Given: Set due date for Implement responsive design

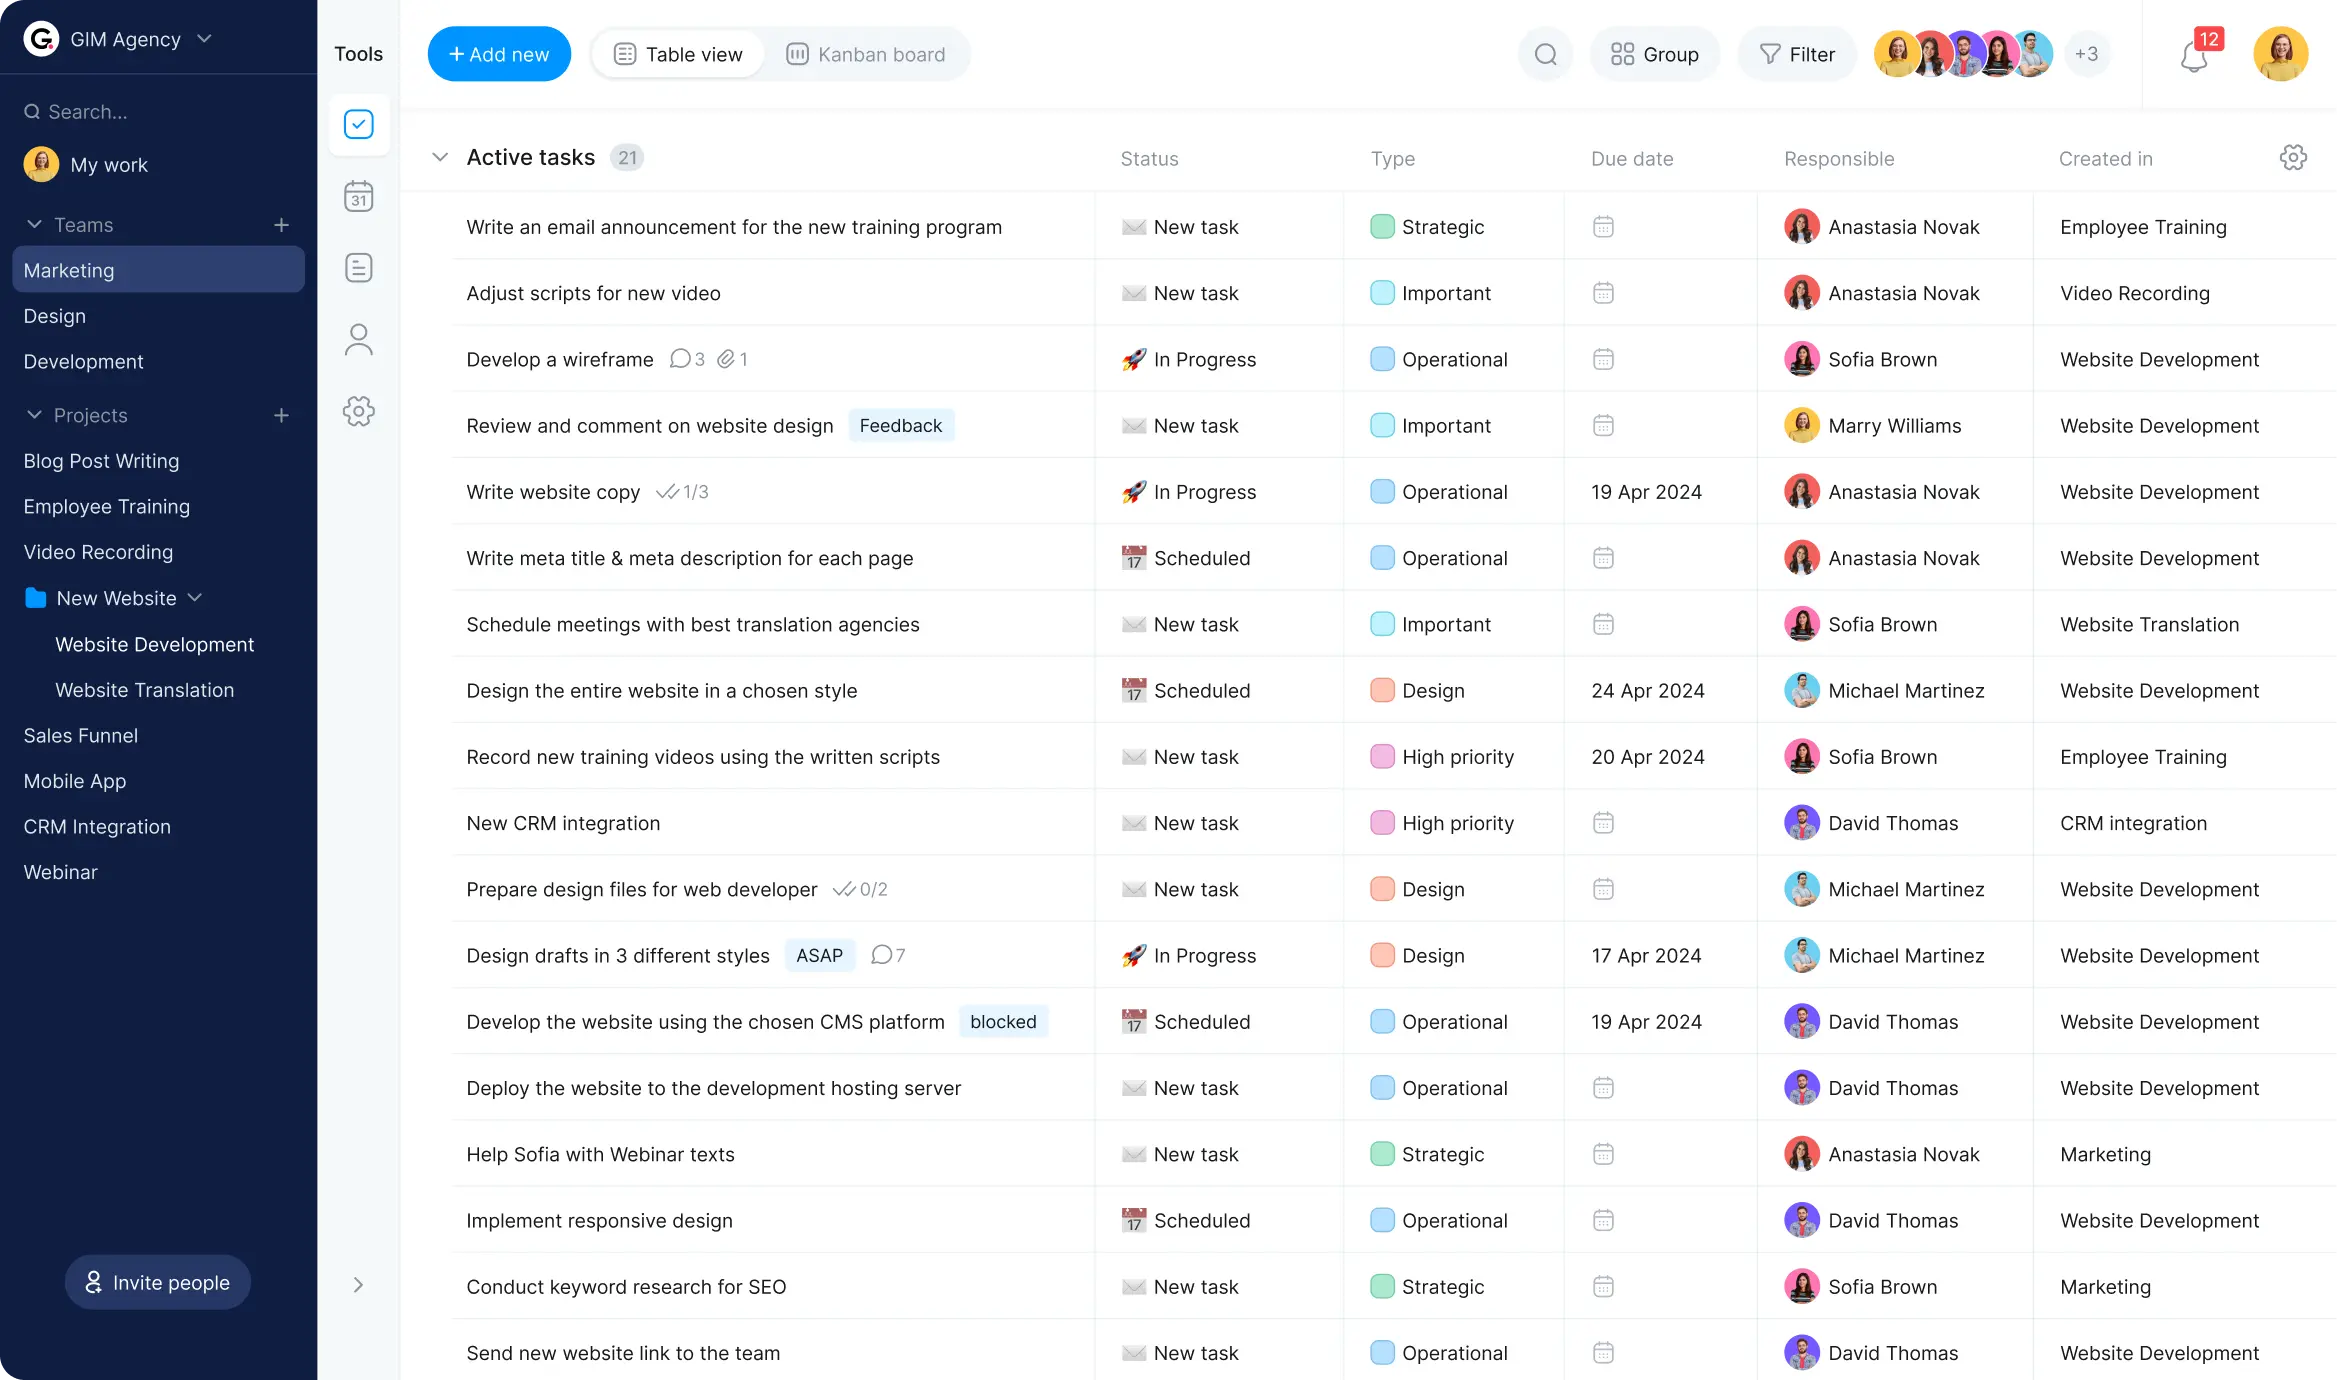Looking at the screenshot, I should 1603,1220.
